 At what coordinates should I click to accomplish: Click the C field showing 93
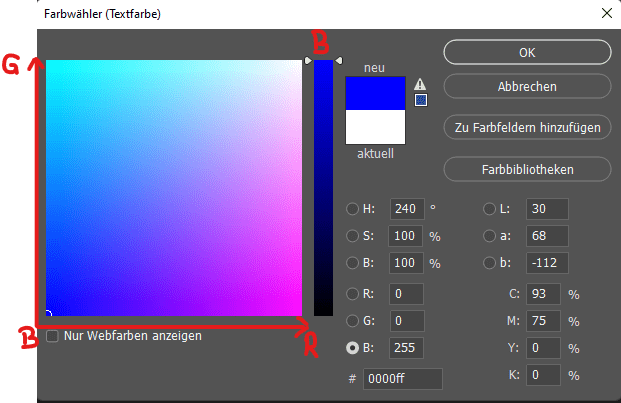tap(543, 294)
